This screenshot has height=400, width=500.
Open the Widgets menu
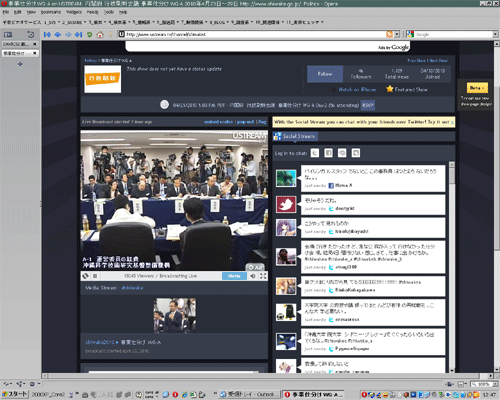74,12
